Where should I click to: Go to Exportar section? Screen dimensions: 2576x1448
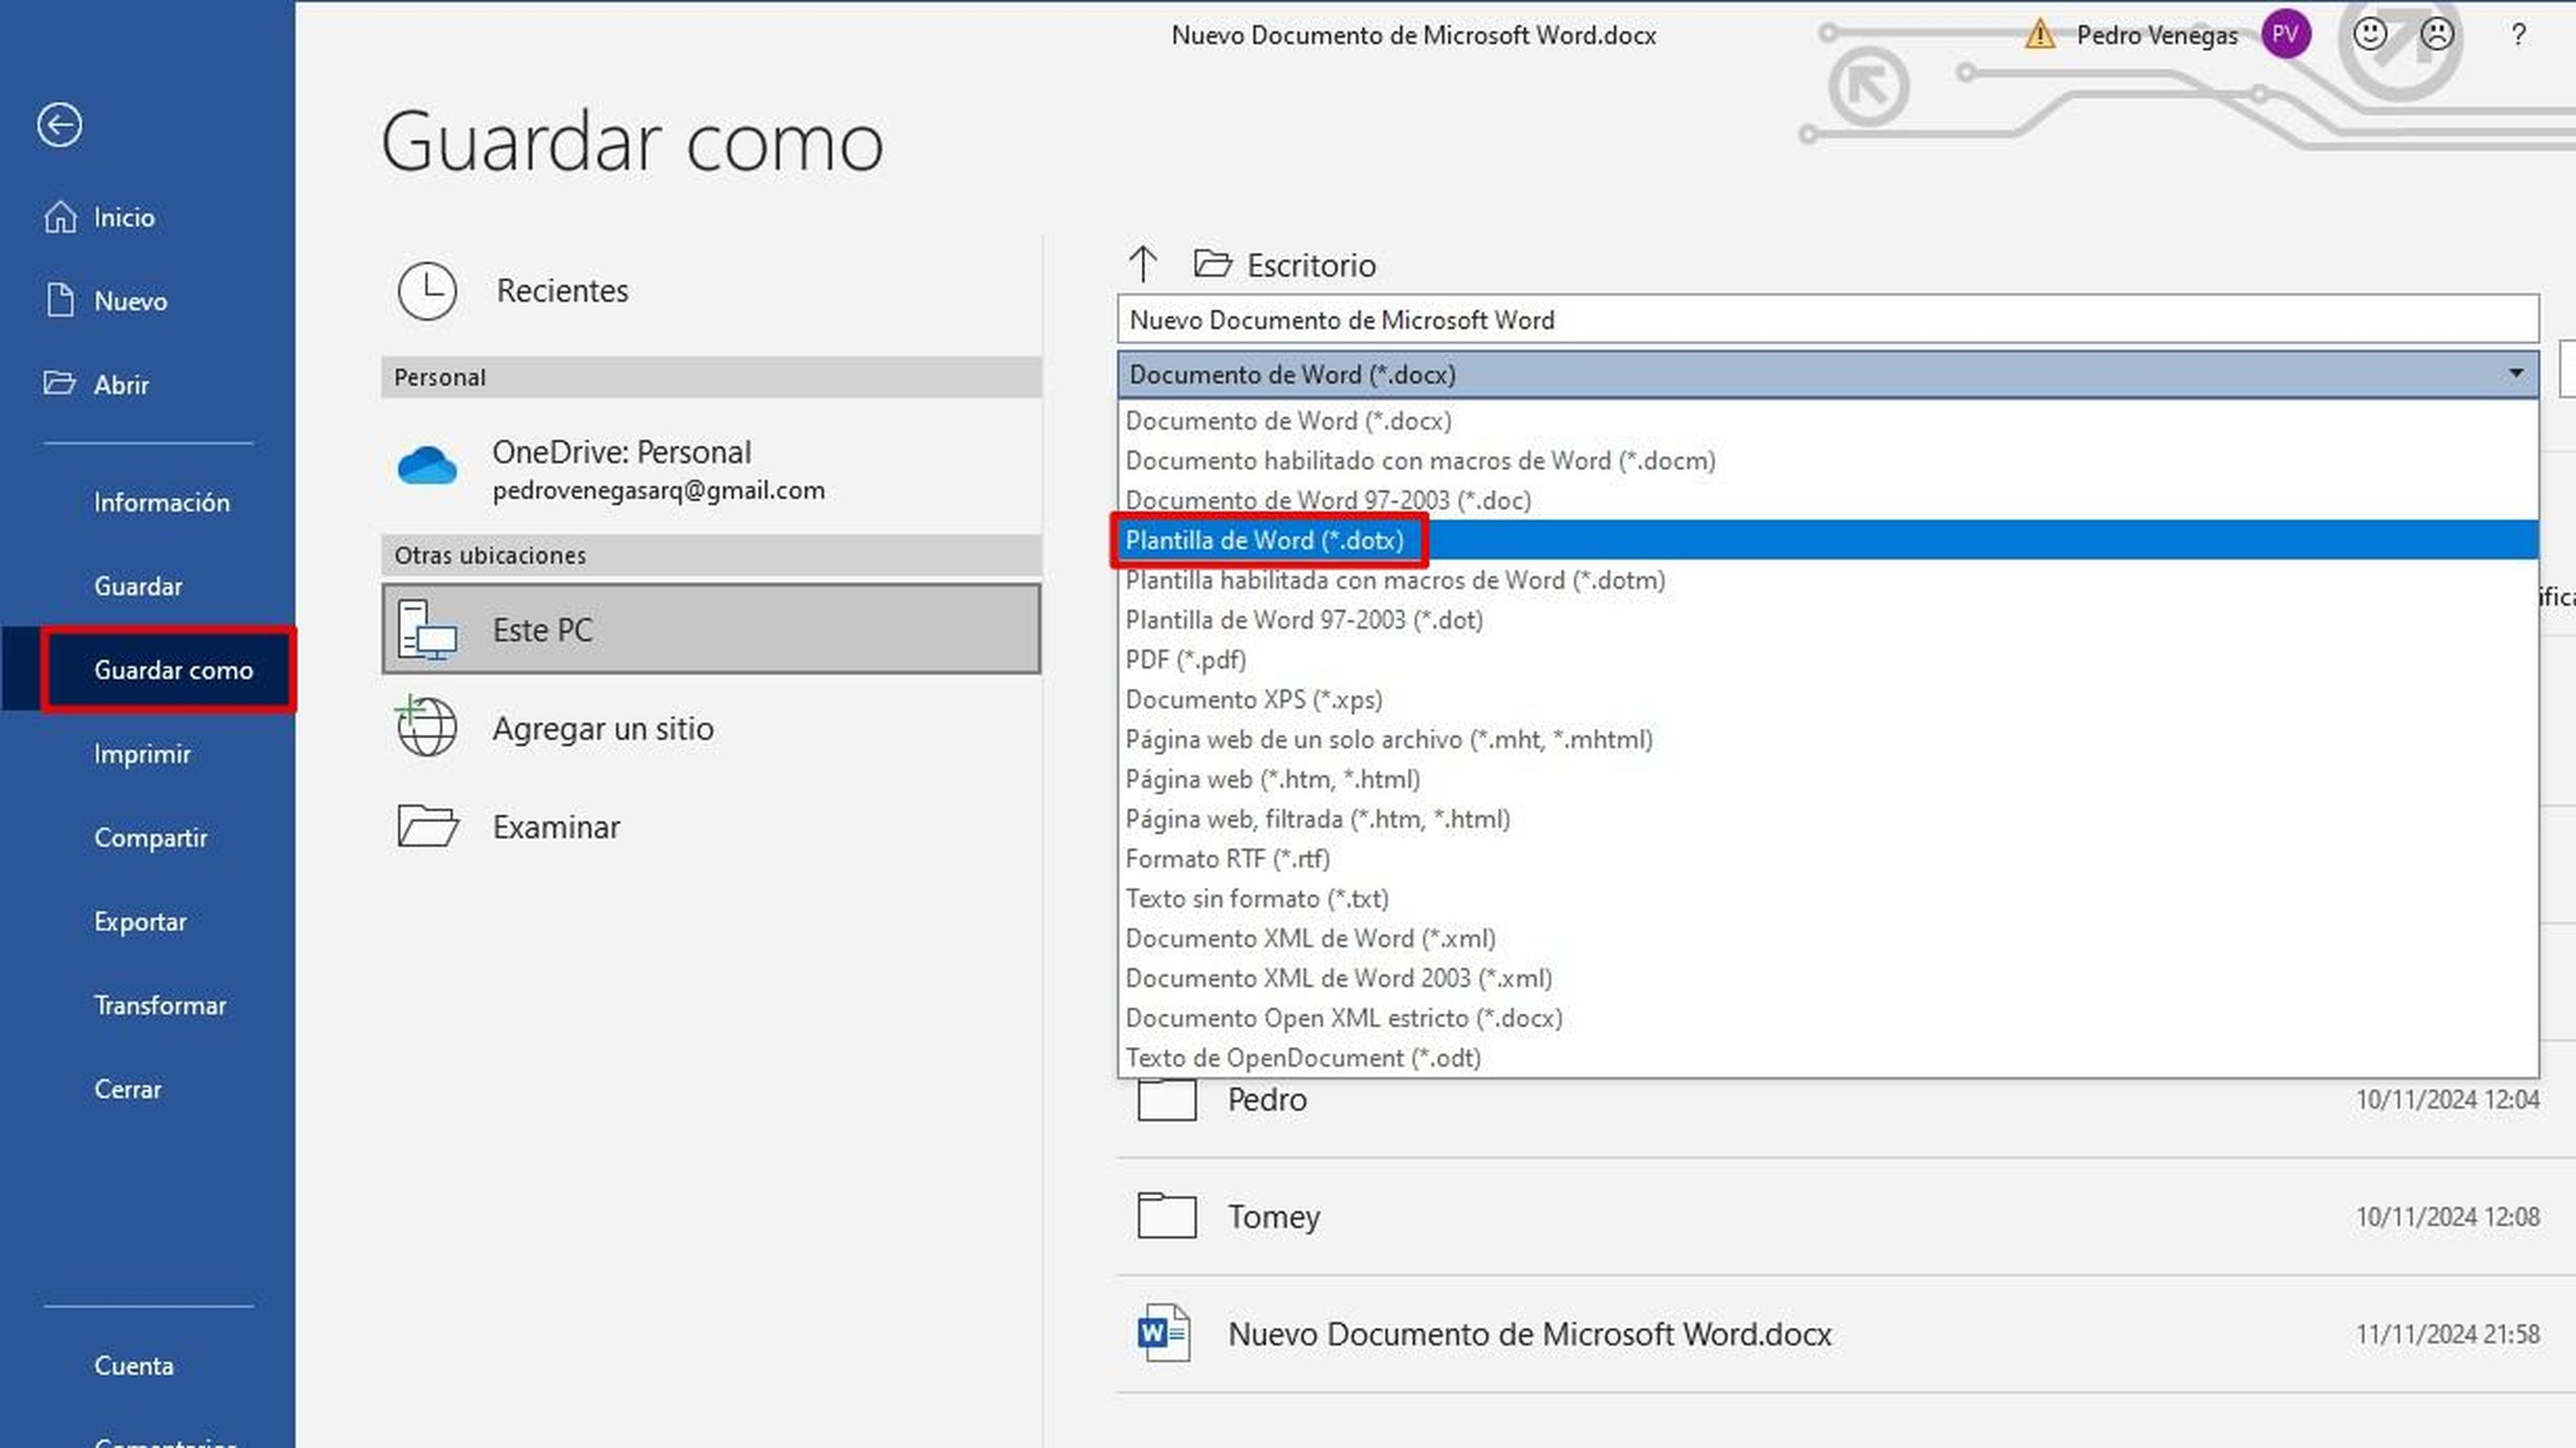coord(140,922)
